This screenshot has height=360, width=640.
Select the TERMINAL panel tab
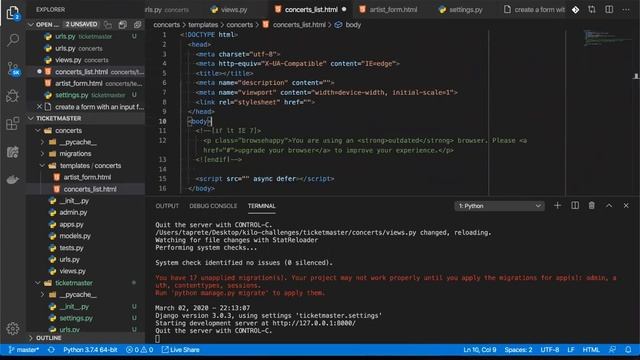tap(262, 206)
